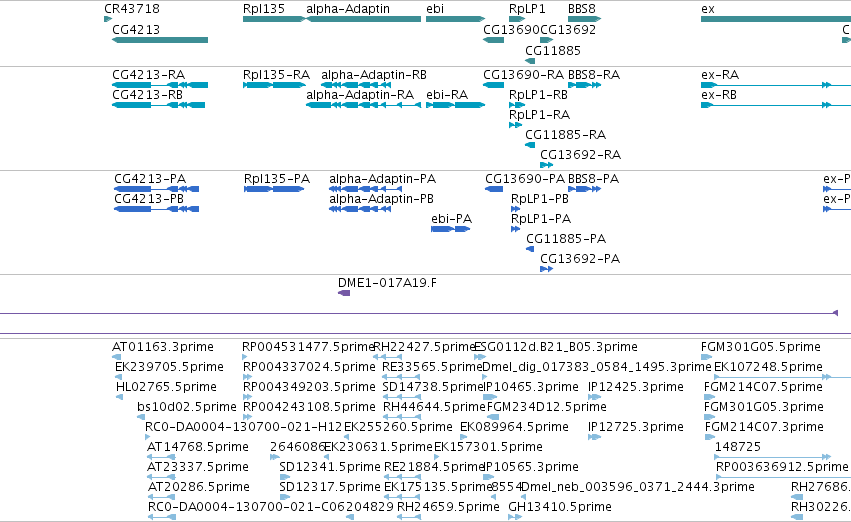Select the CR43718 gene label
This screenshot has height=522, width=851.
(x=132, y=9)
